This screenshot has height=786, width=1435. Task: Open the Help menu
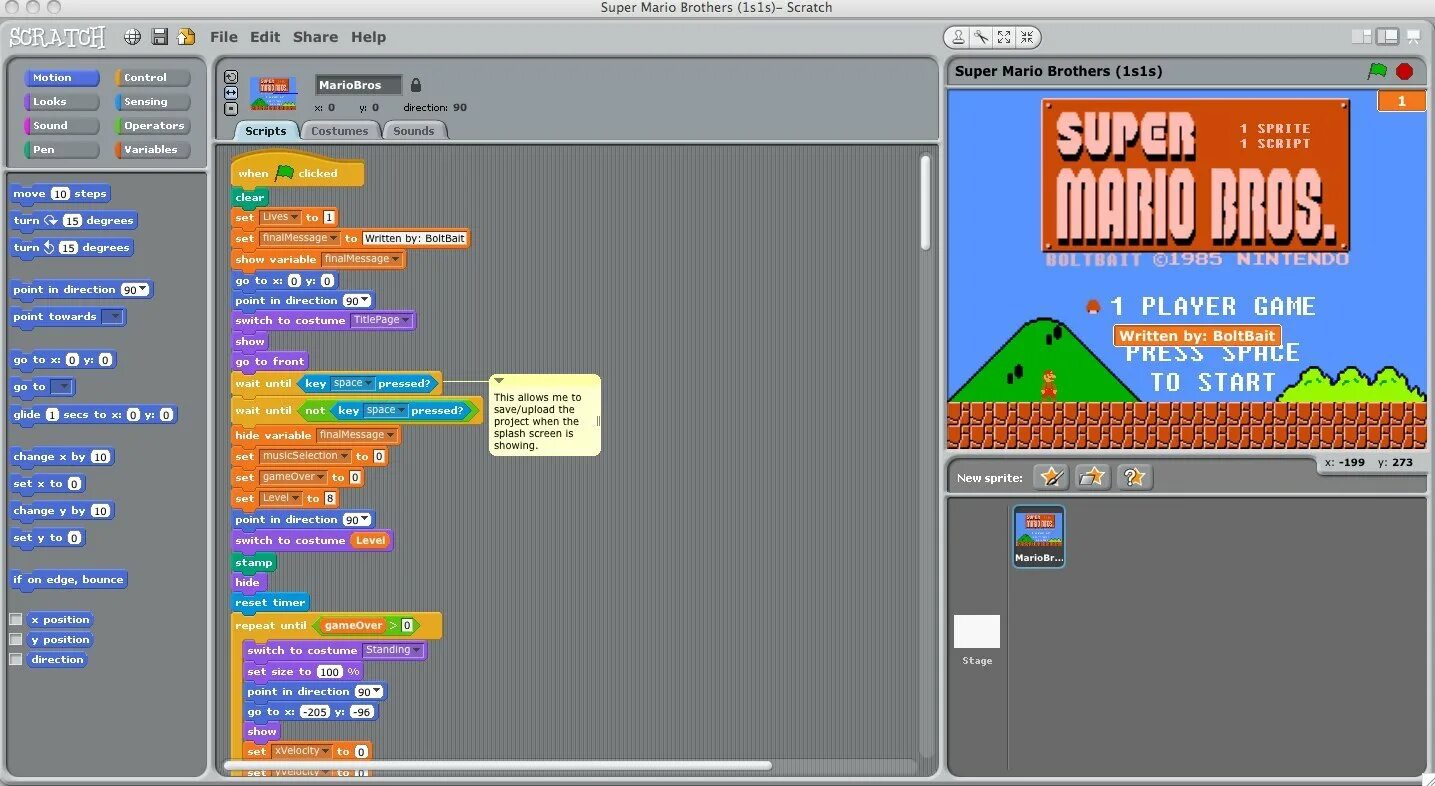(x=368, y=37)
